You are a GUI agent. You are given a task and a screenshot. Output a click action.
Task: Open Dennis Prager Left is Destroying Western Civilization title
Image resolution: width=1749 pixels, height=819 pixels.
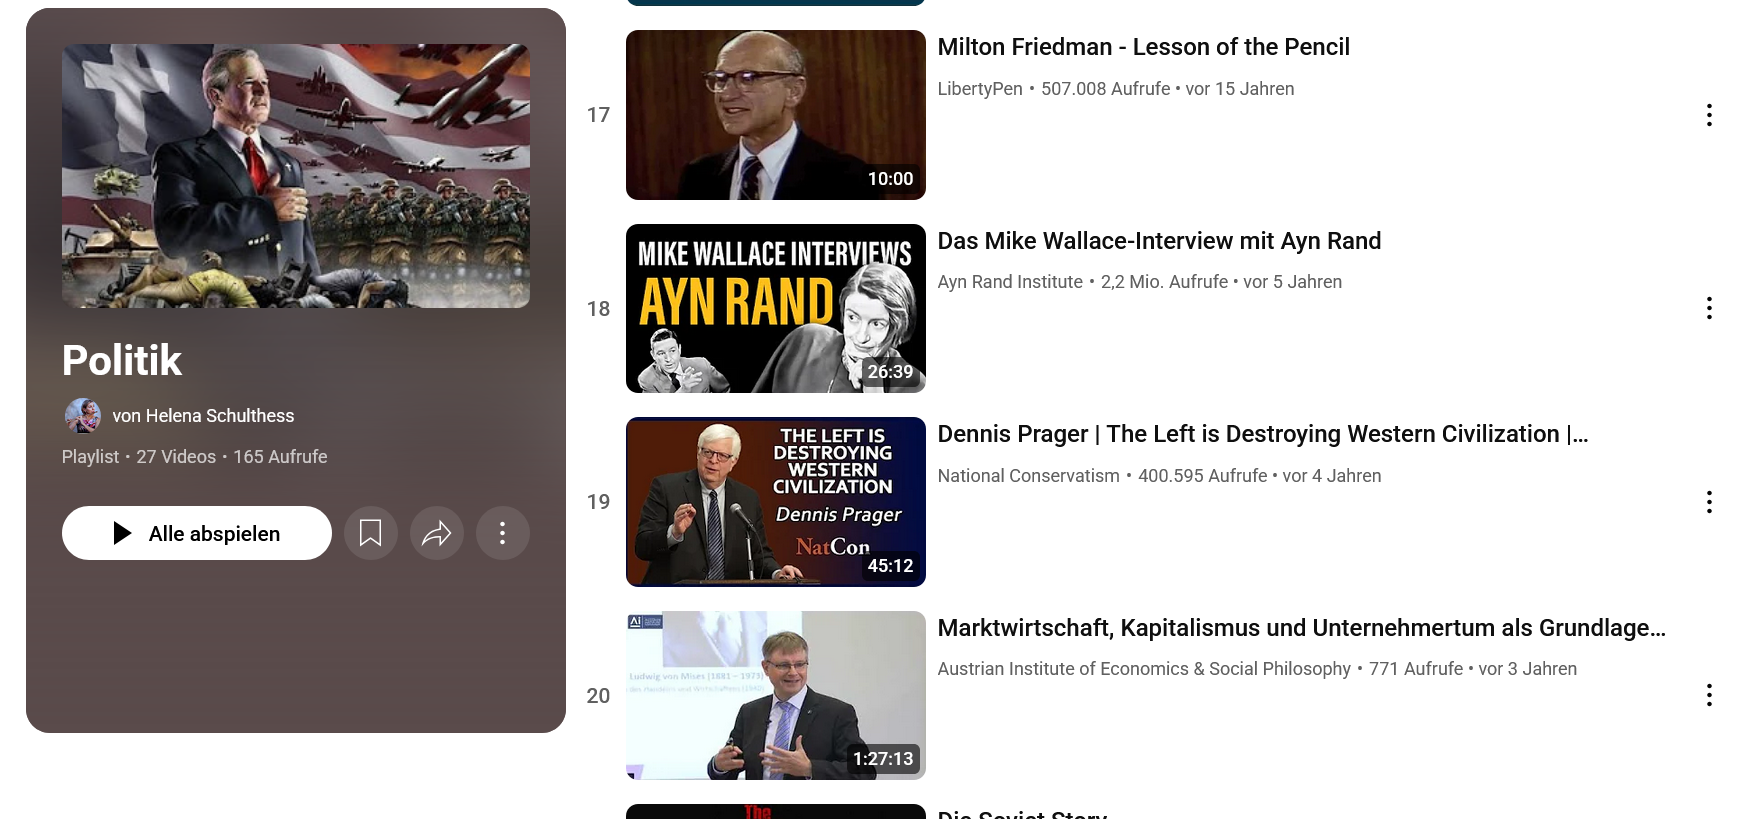[x=1262, y=434]
